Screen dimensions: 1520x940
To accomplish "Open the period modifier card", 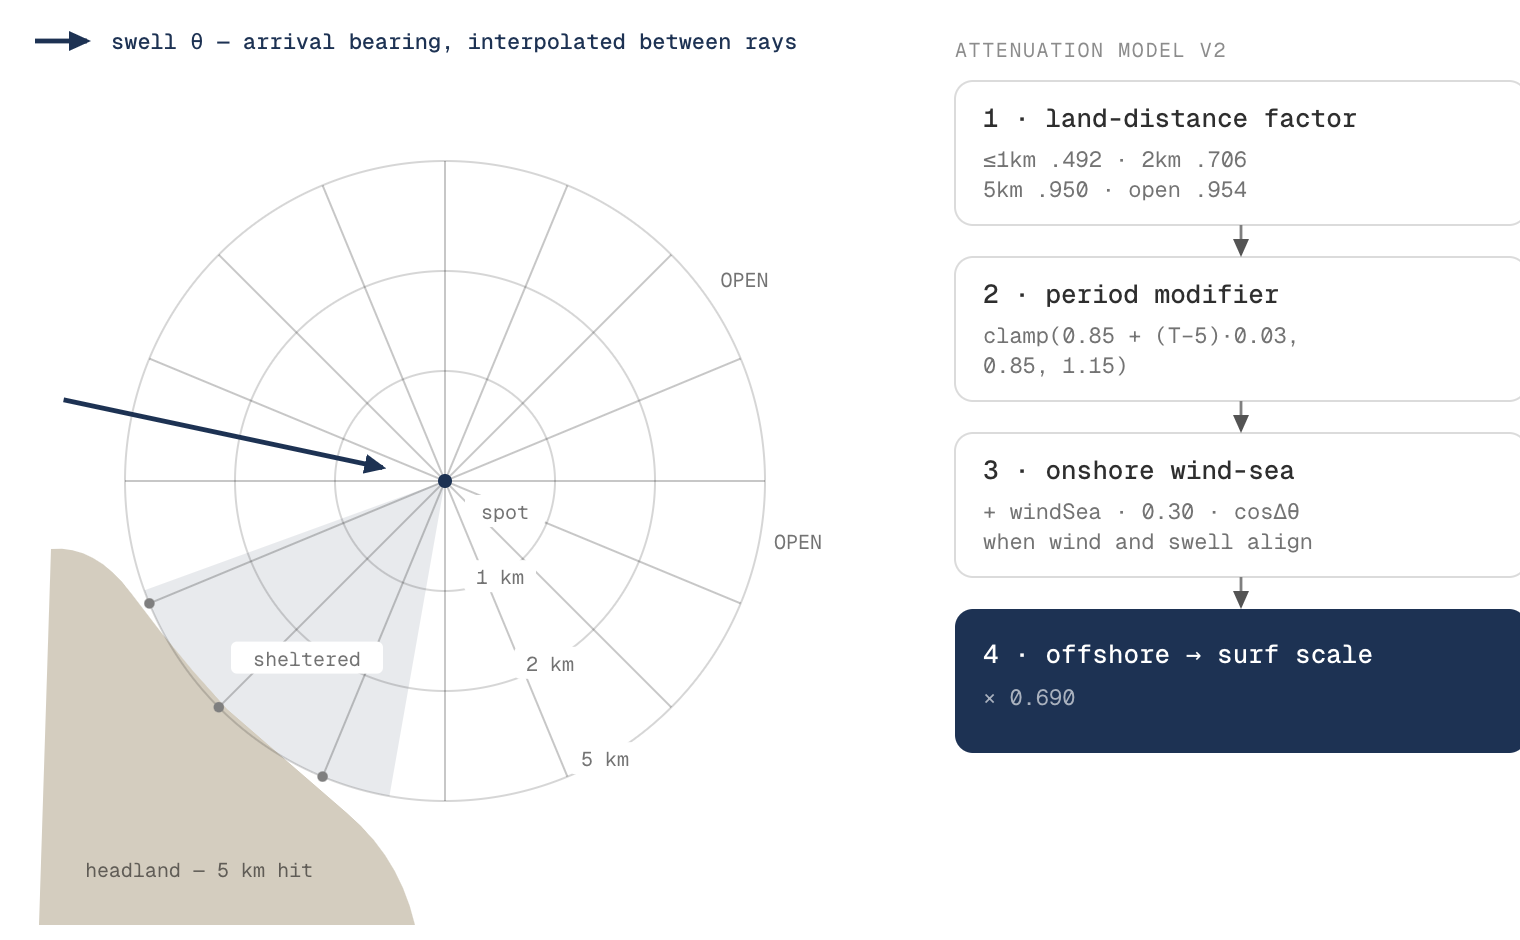I will [1238, 329].
